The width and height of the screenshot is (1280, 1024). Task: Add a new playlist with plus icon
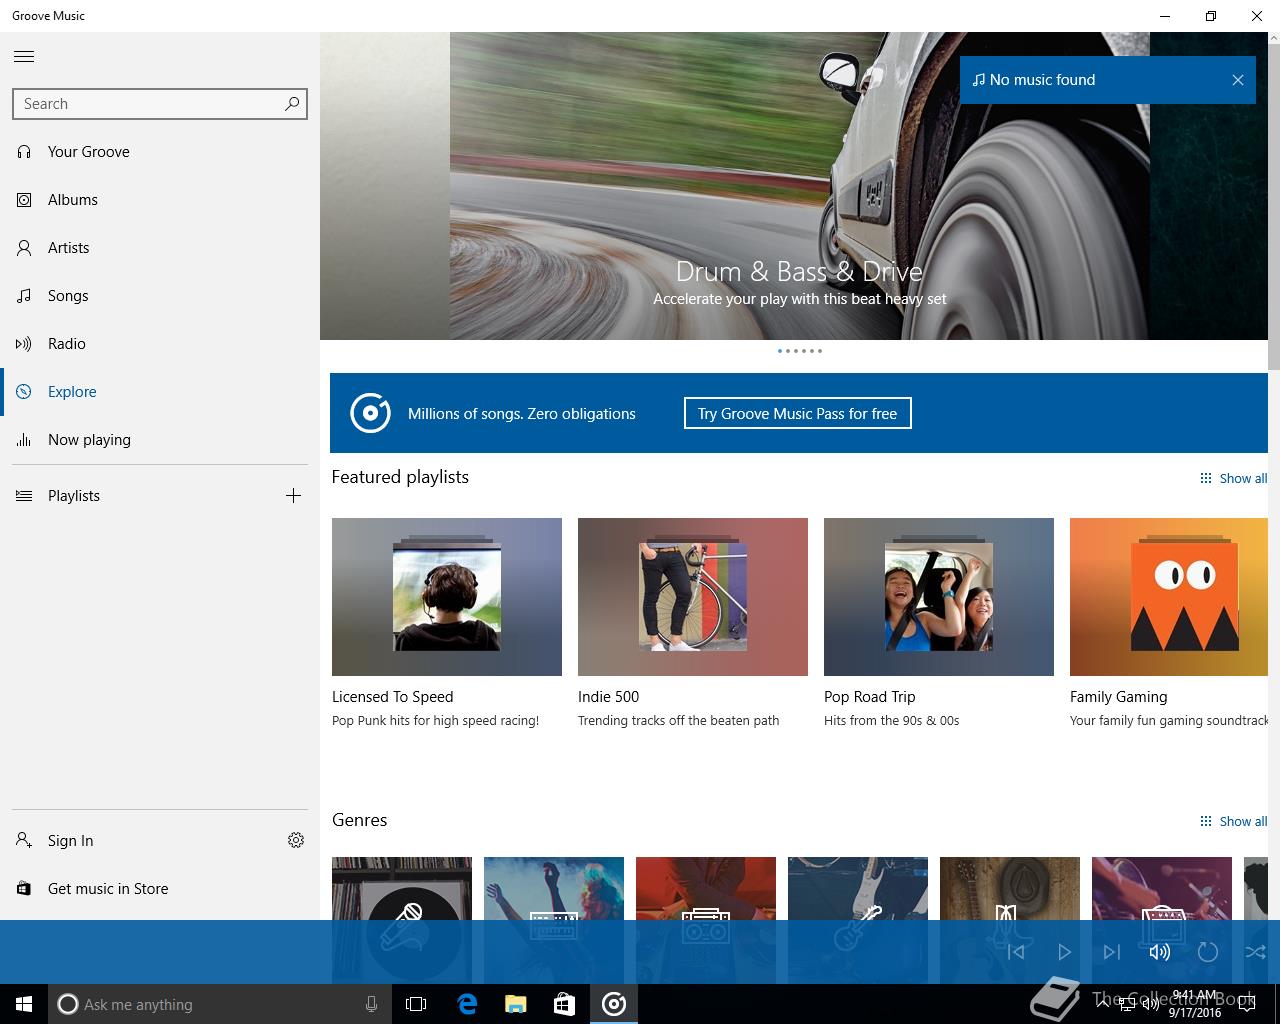[x=293, y=496]
